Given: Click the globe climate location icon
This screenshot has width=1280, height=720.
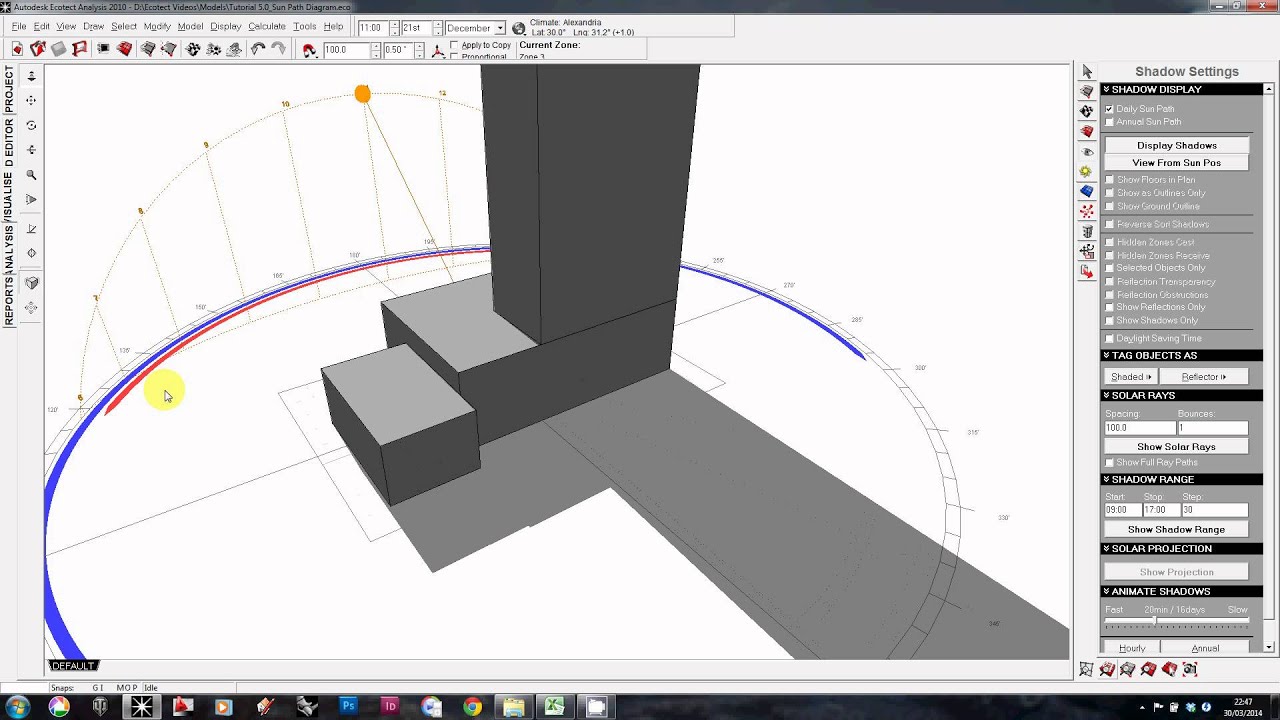Looking at the screenshot, I should [519, 29].
